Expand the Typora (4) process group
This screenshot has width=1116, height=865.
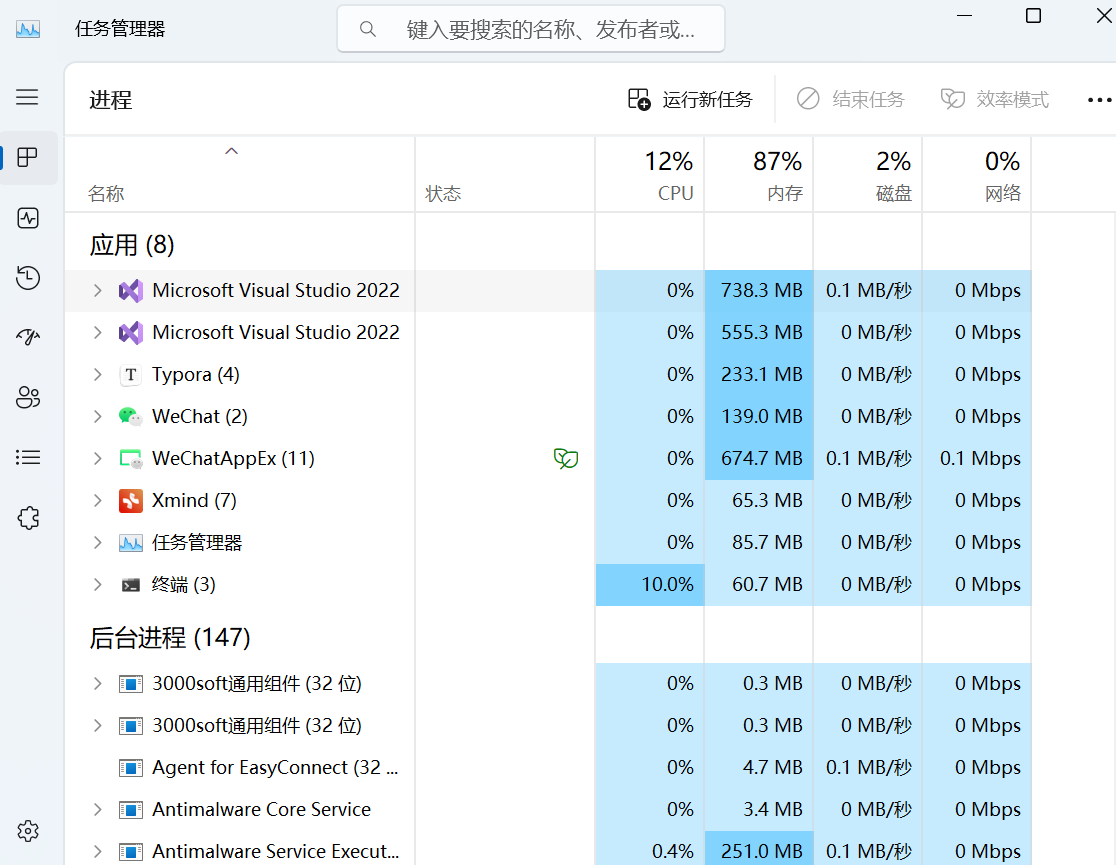click(x=98, y=374)
